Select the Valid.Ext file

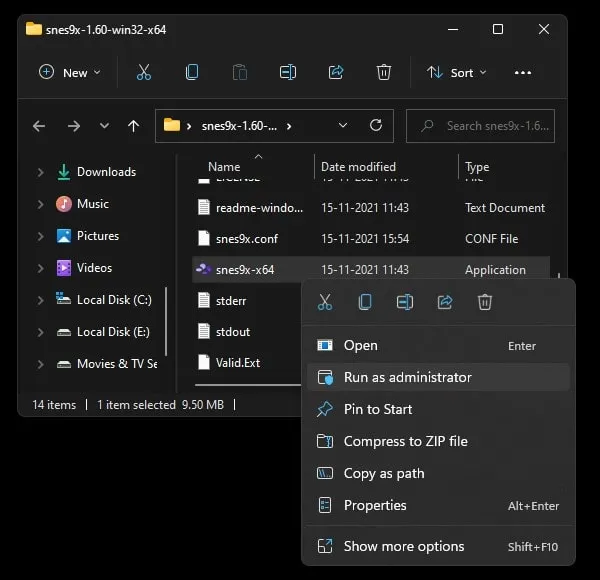click(x=238, y=363)
